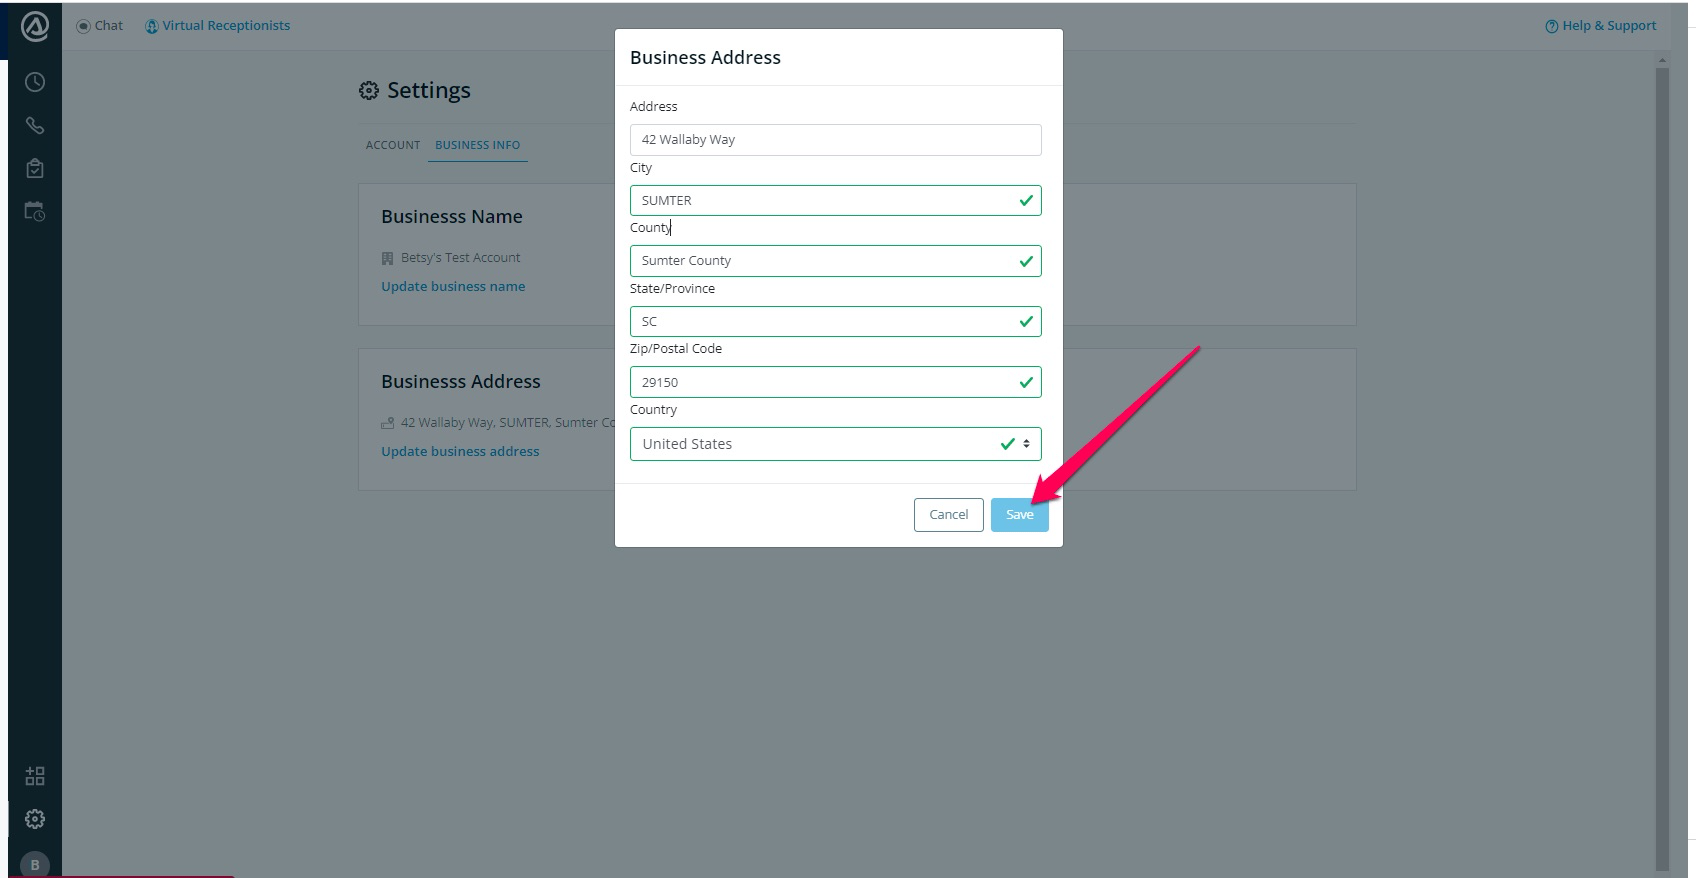The height and width of the screenshot is (878, 1696).
Task: Click the Business Address dialog title
Action: 705,58
